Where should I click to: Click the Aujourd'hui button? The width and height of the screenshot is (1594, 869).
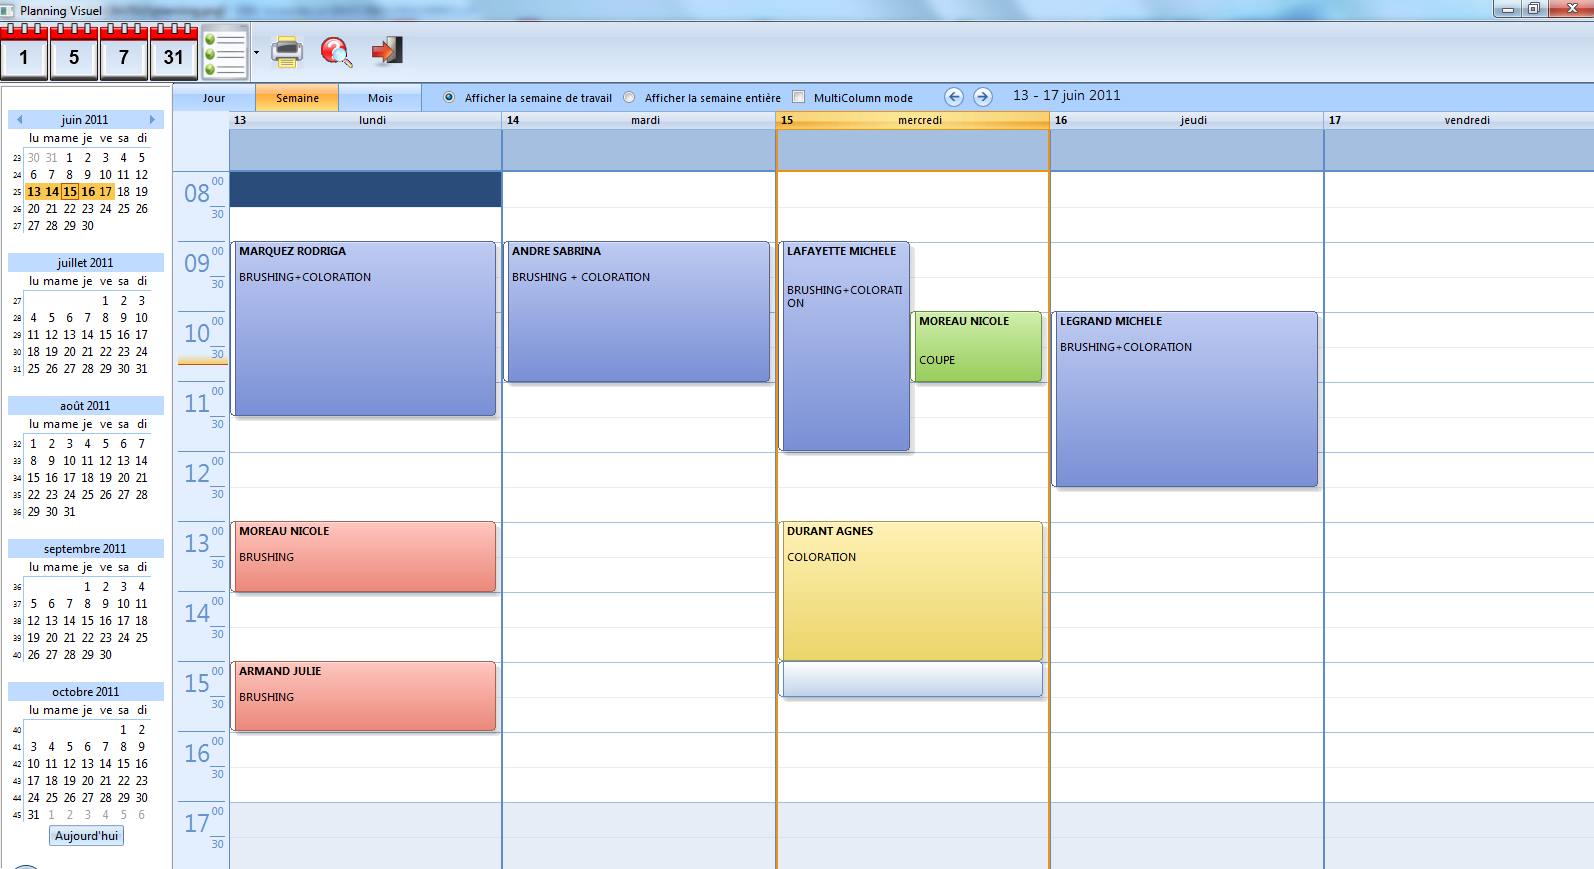click(87, 836)
